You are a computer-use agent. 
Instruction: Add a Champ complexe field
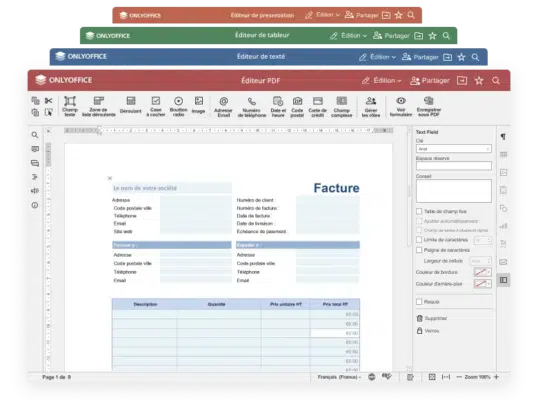coord(342,106)
